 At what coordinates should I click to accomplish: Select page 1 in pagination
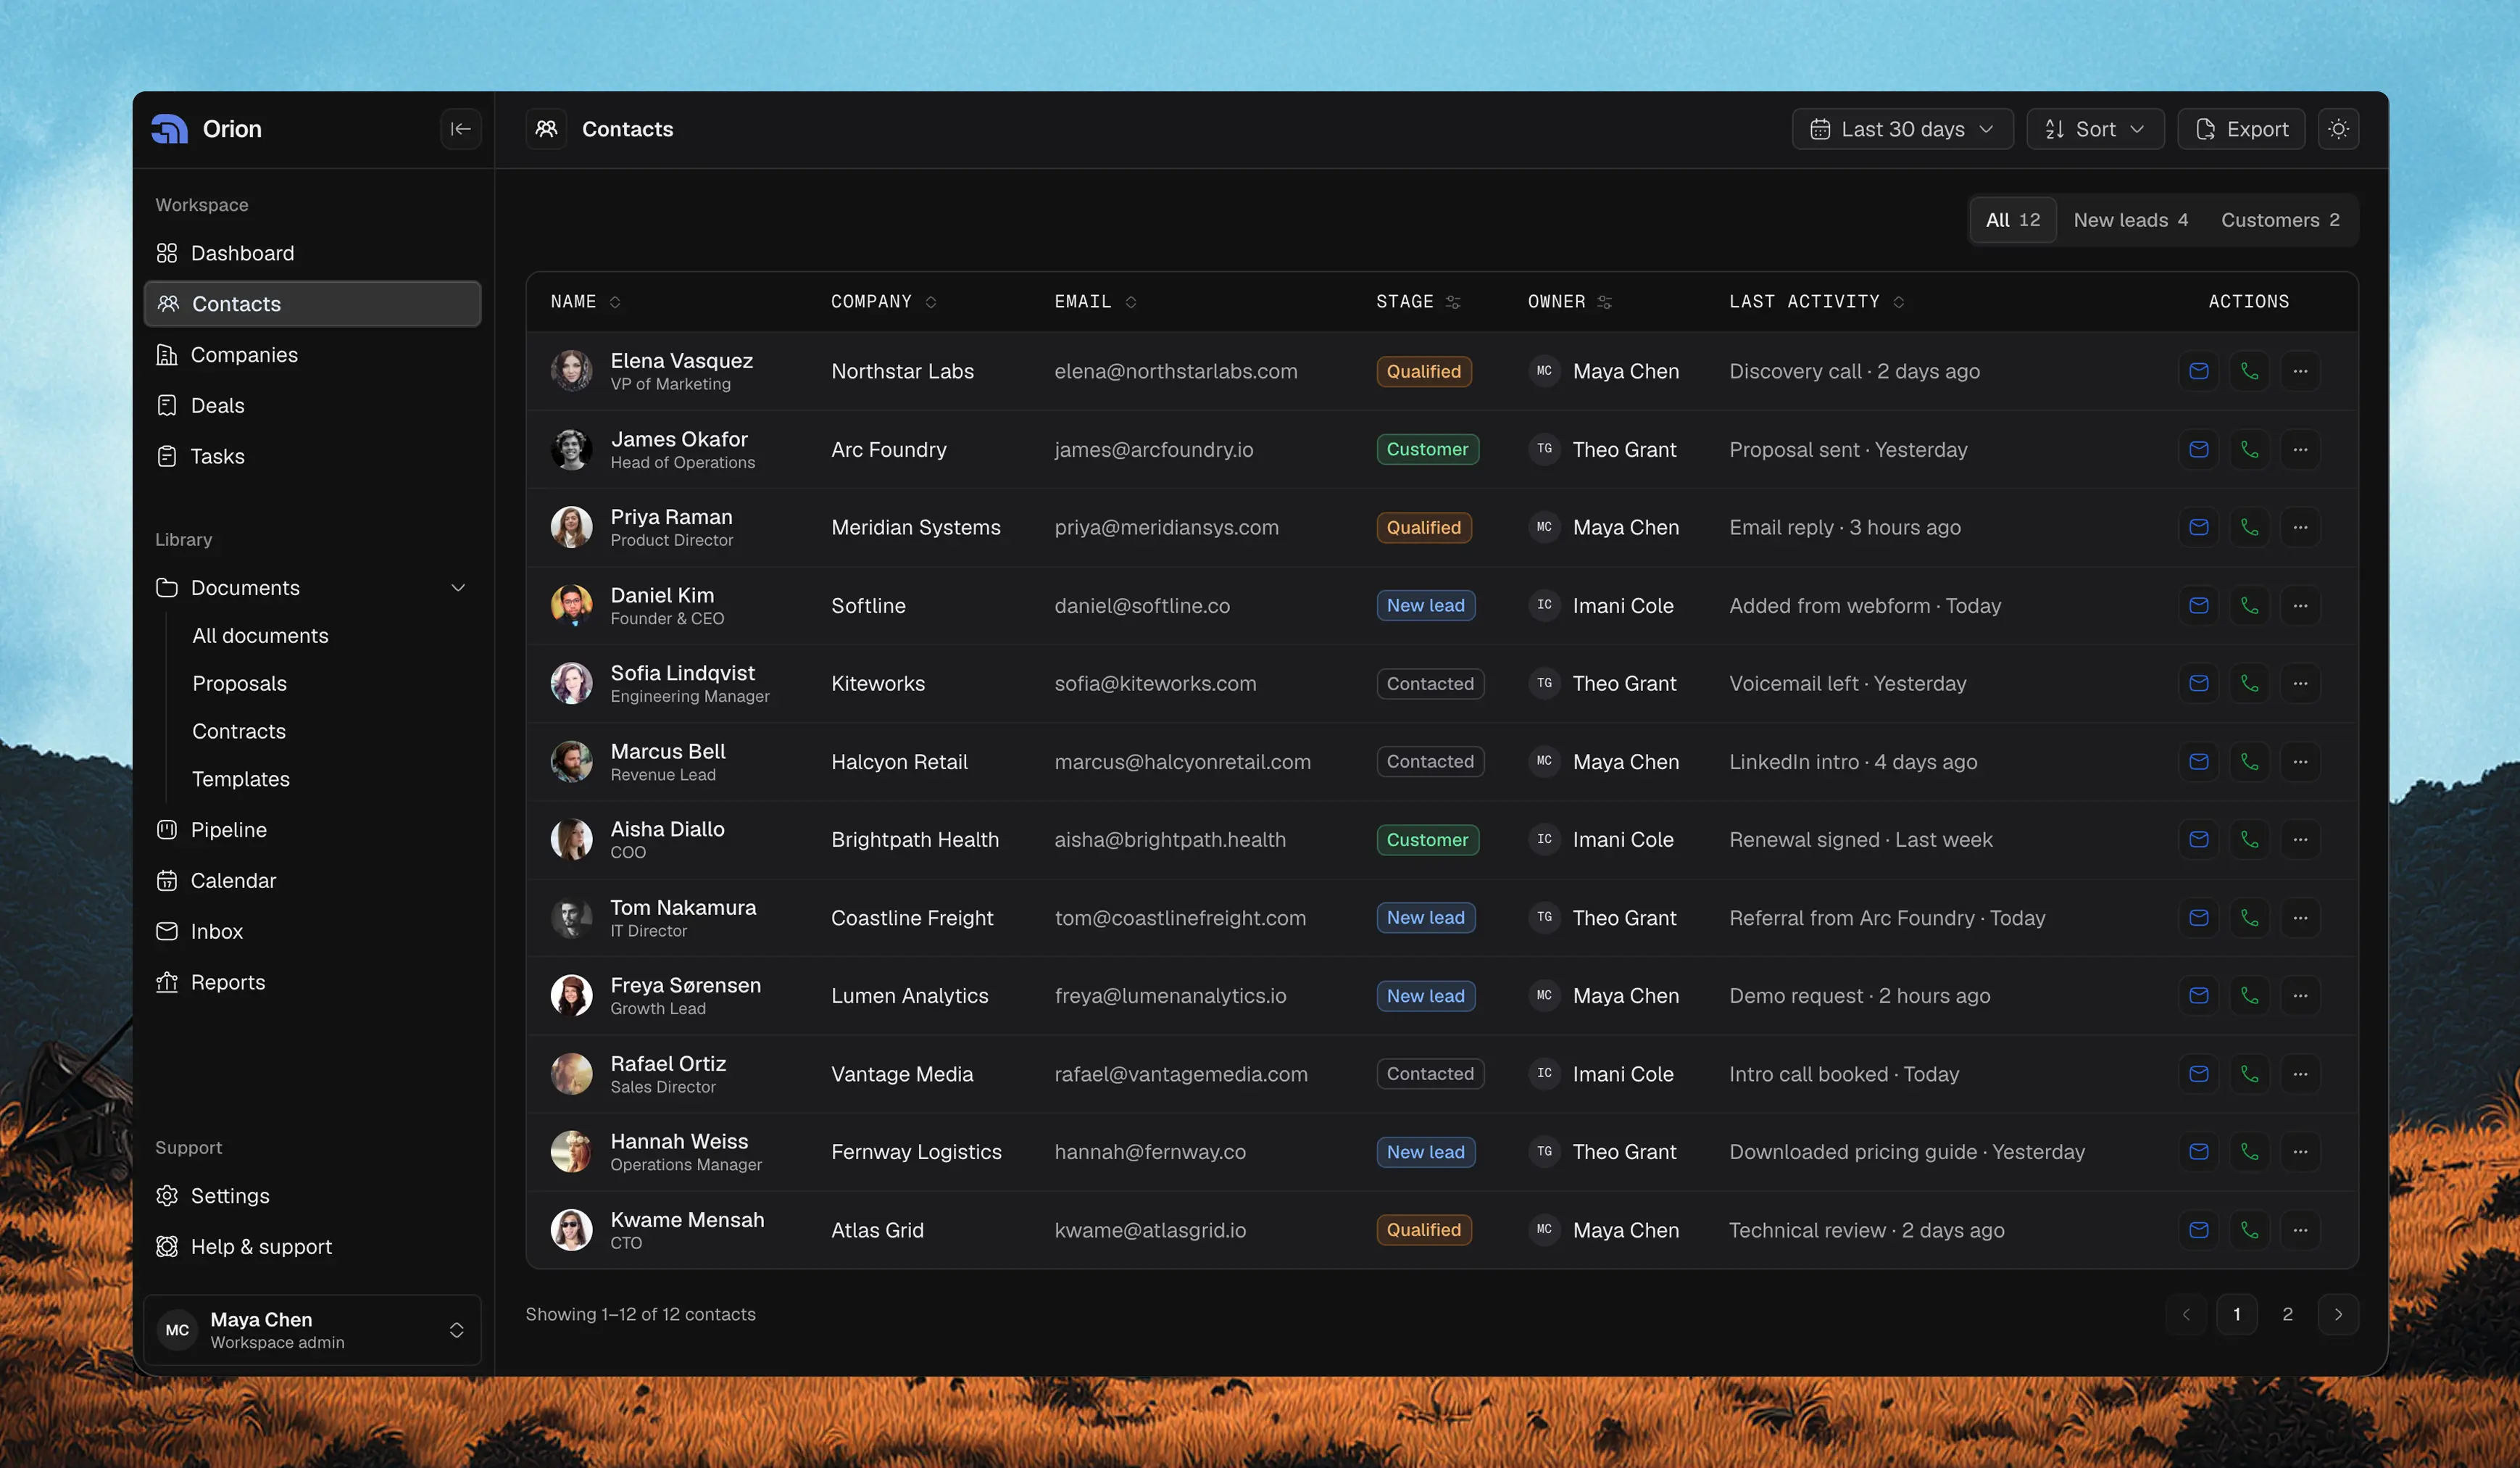tap(2236, 1314)
